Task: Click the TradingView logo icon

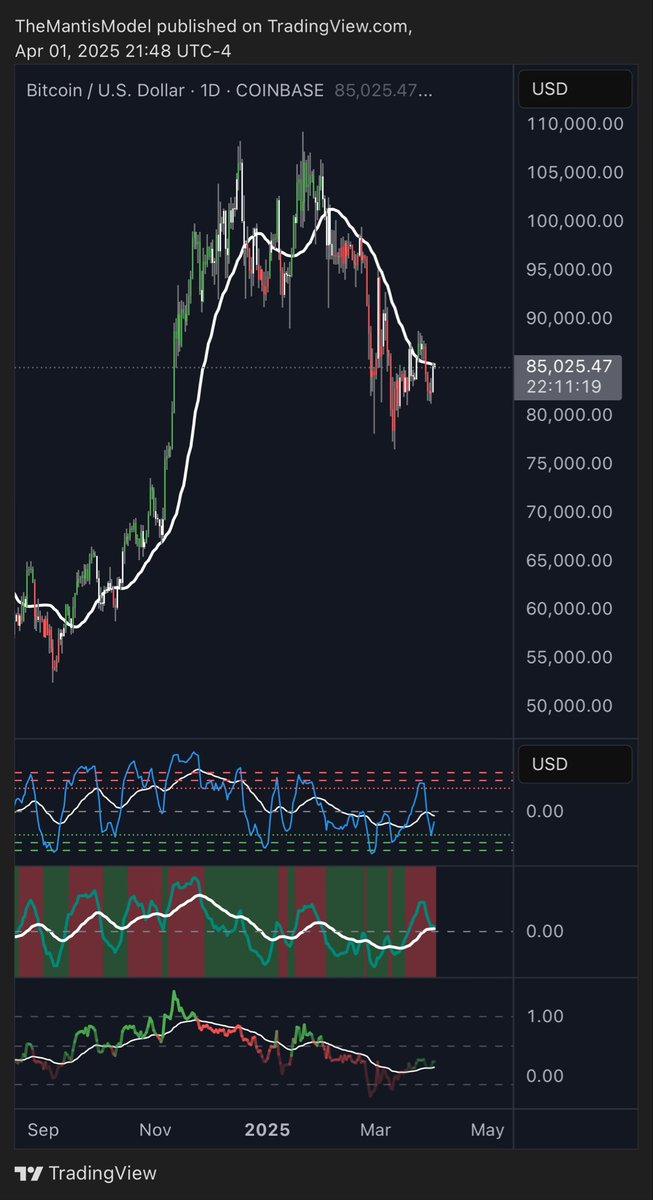Action: click(x=28, y=1173)
